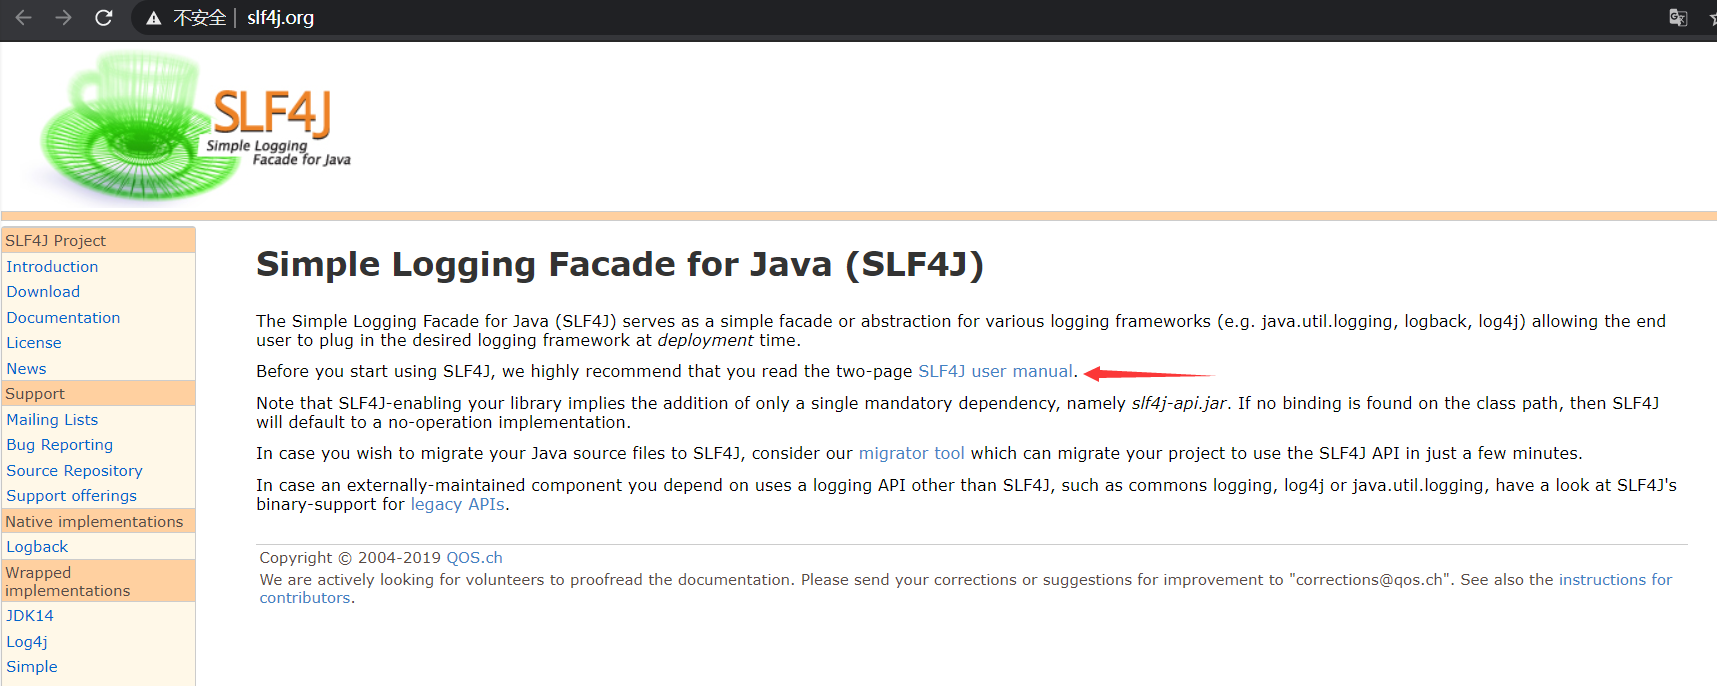Open the QOS.ch copyright link
The width and height of the screenshot is (1717, 686).
pos(474,558)
